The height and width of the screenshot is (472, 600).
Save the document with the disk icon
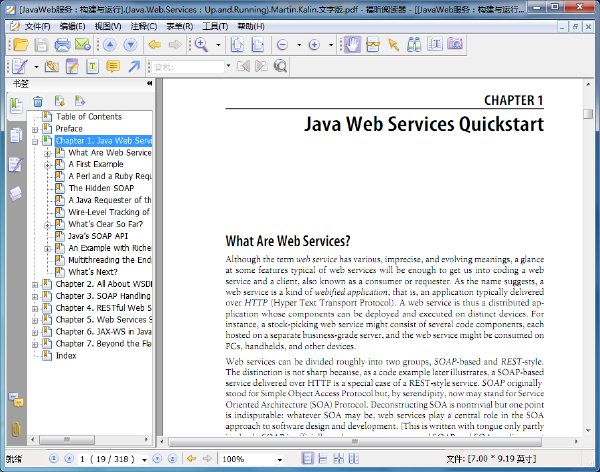coord(41,45)
